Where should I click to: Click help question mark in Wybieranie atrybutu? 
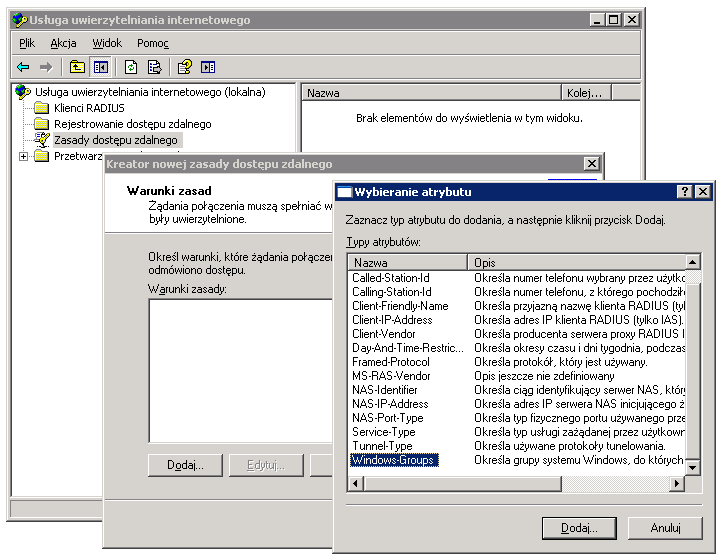pos(685,191)
